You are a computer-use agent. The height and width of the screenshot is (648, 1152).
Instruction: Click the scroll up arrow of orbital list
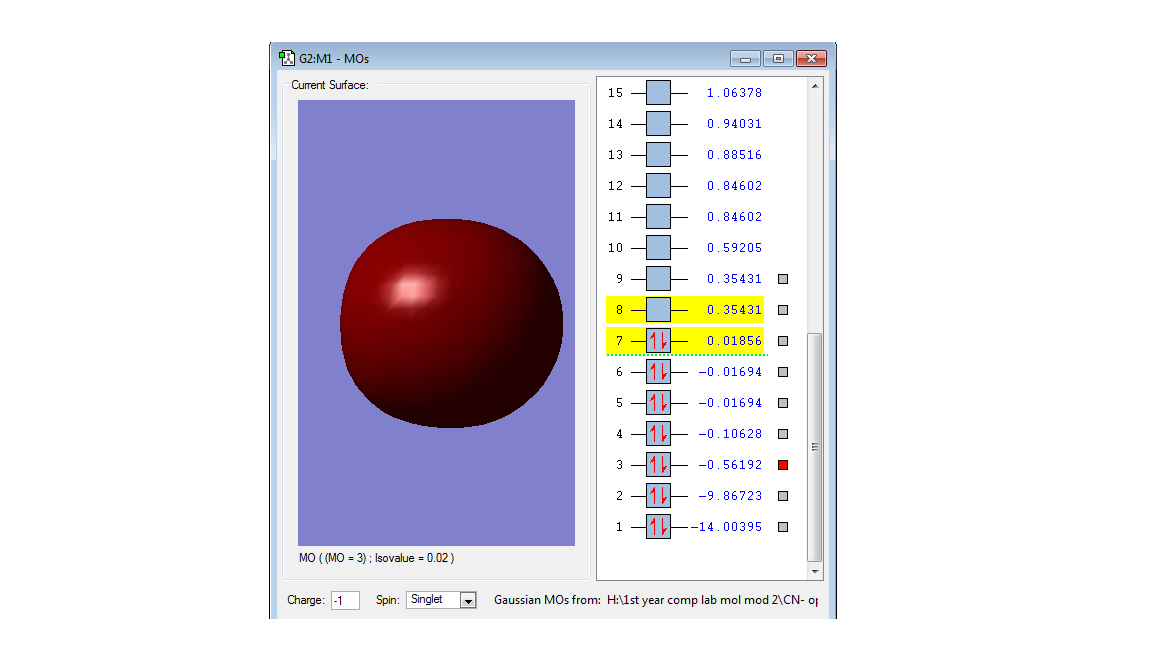pyautogui.click(x=815, y=86)
